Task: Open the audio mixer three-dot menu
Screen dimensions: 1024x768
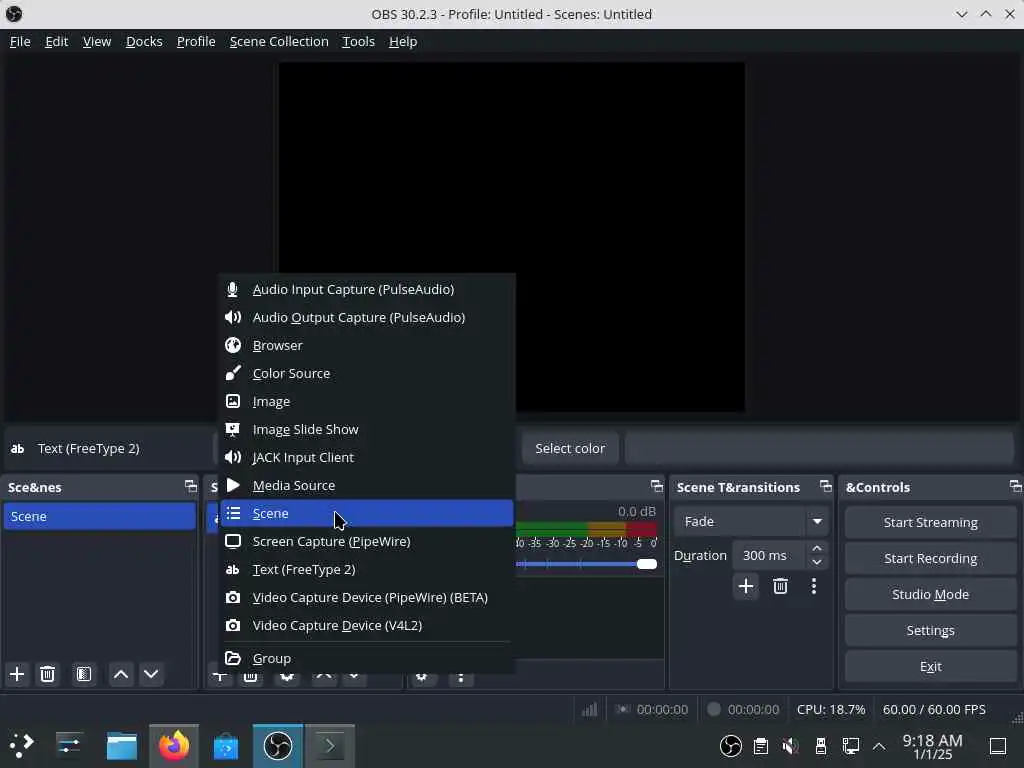Action: (461, 677)
